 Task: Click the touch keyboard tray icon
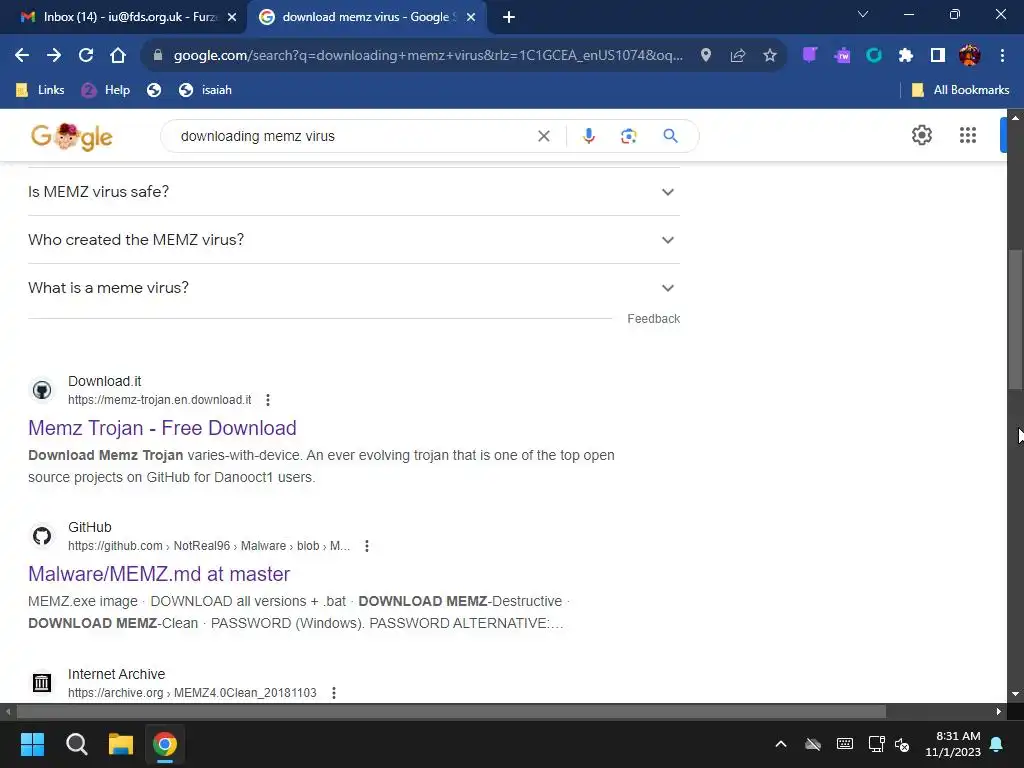844,744
